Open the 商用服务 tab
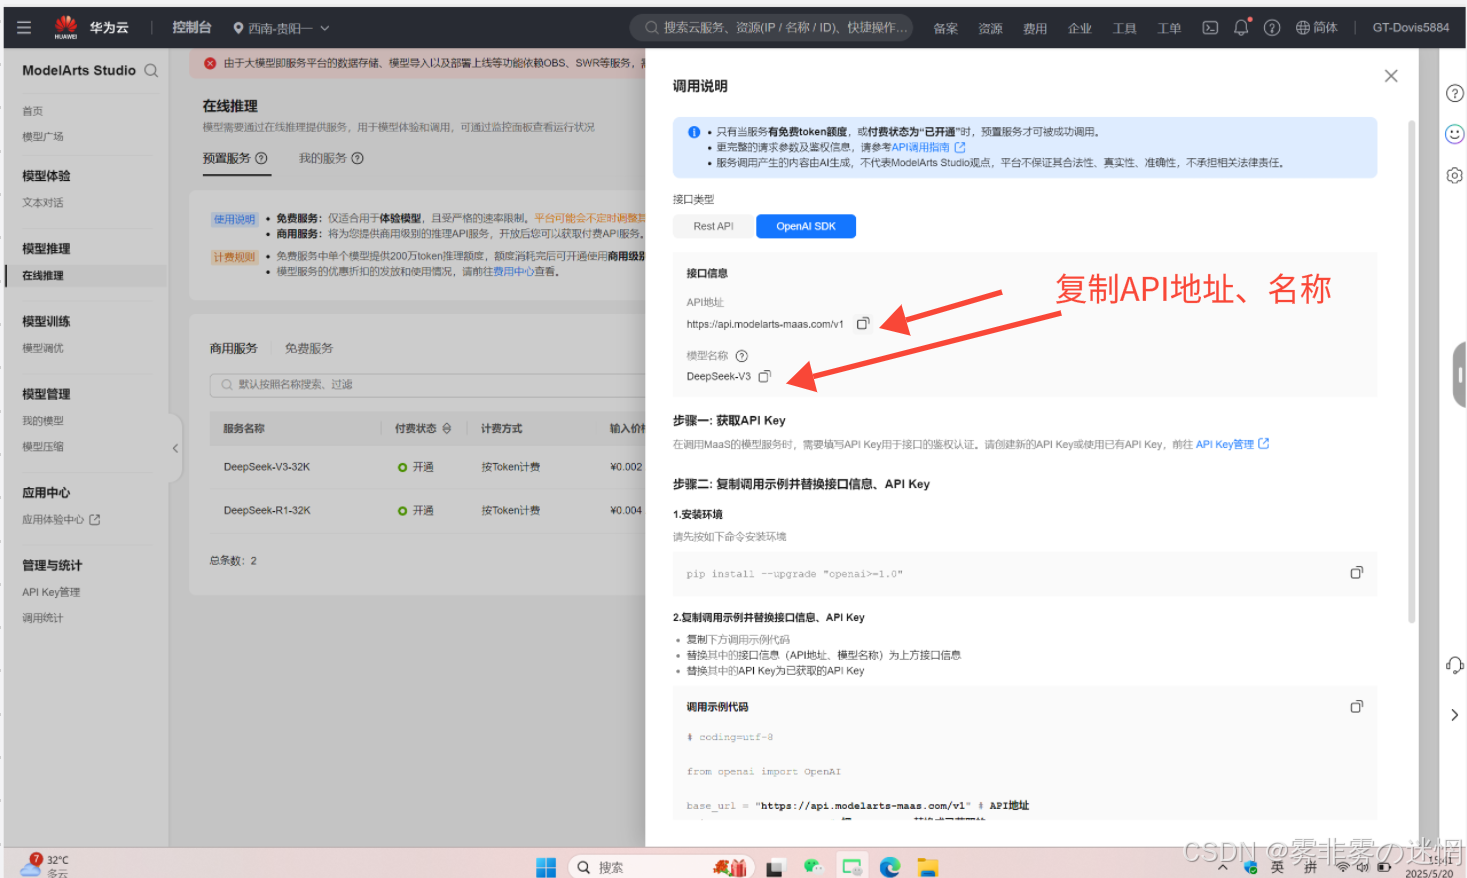Image resolution: width=1467 pixels, height=878 pixels. click(x=234, y=348)
